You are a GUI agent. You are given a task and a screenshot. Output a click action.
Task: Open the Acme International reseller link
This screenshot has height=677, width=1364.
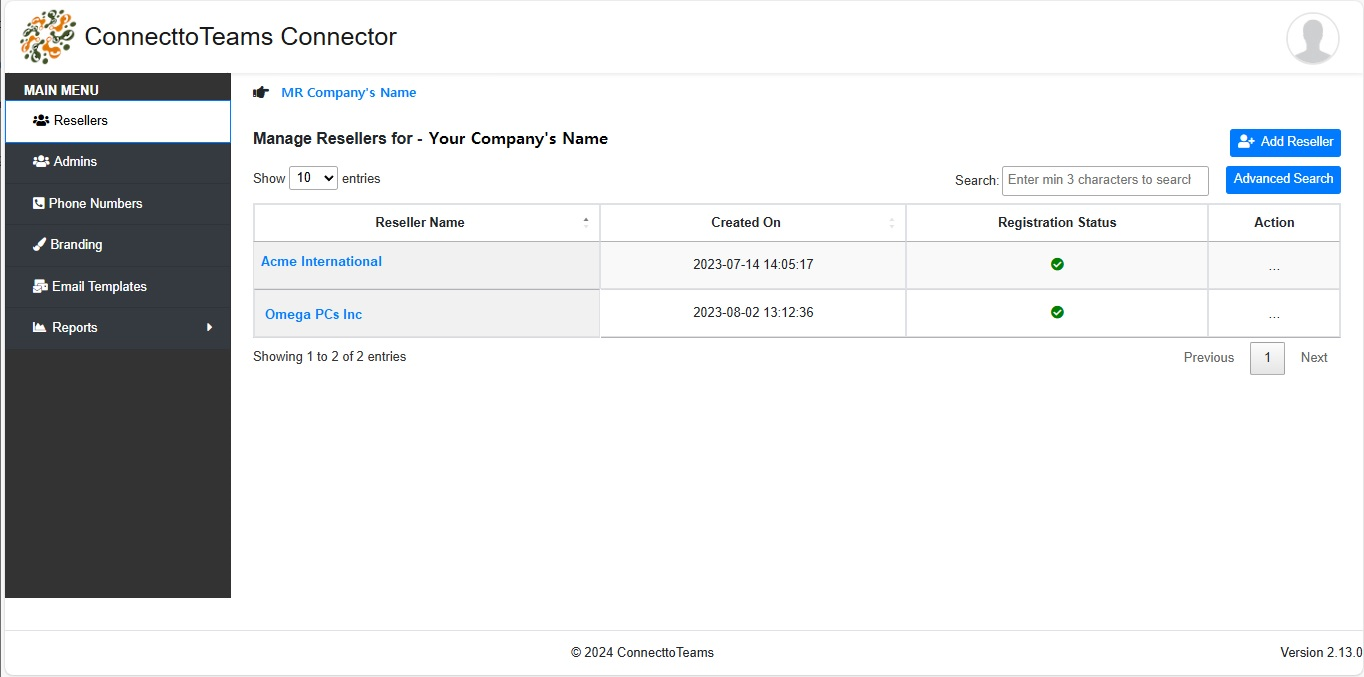[x=321, y=261]
